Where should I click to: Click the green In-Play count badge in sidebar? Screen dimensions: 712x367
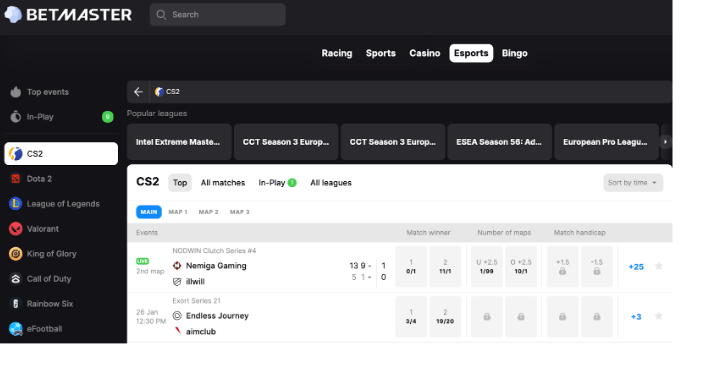pos(108,117)
